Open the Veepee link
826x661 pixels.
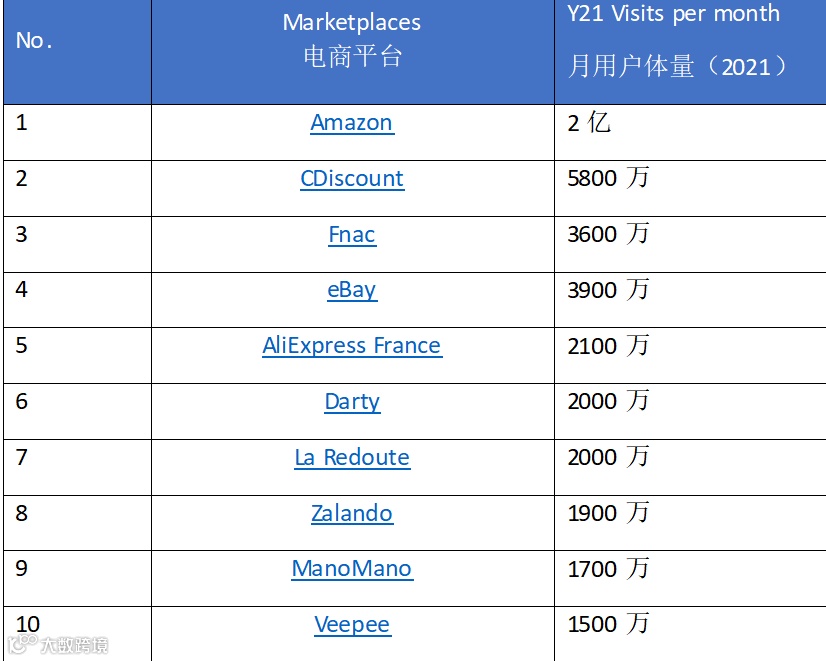pos(352,625)
